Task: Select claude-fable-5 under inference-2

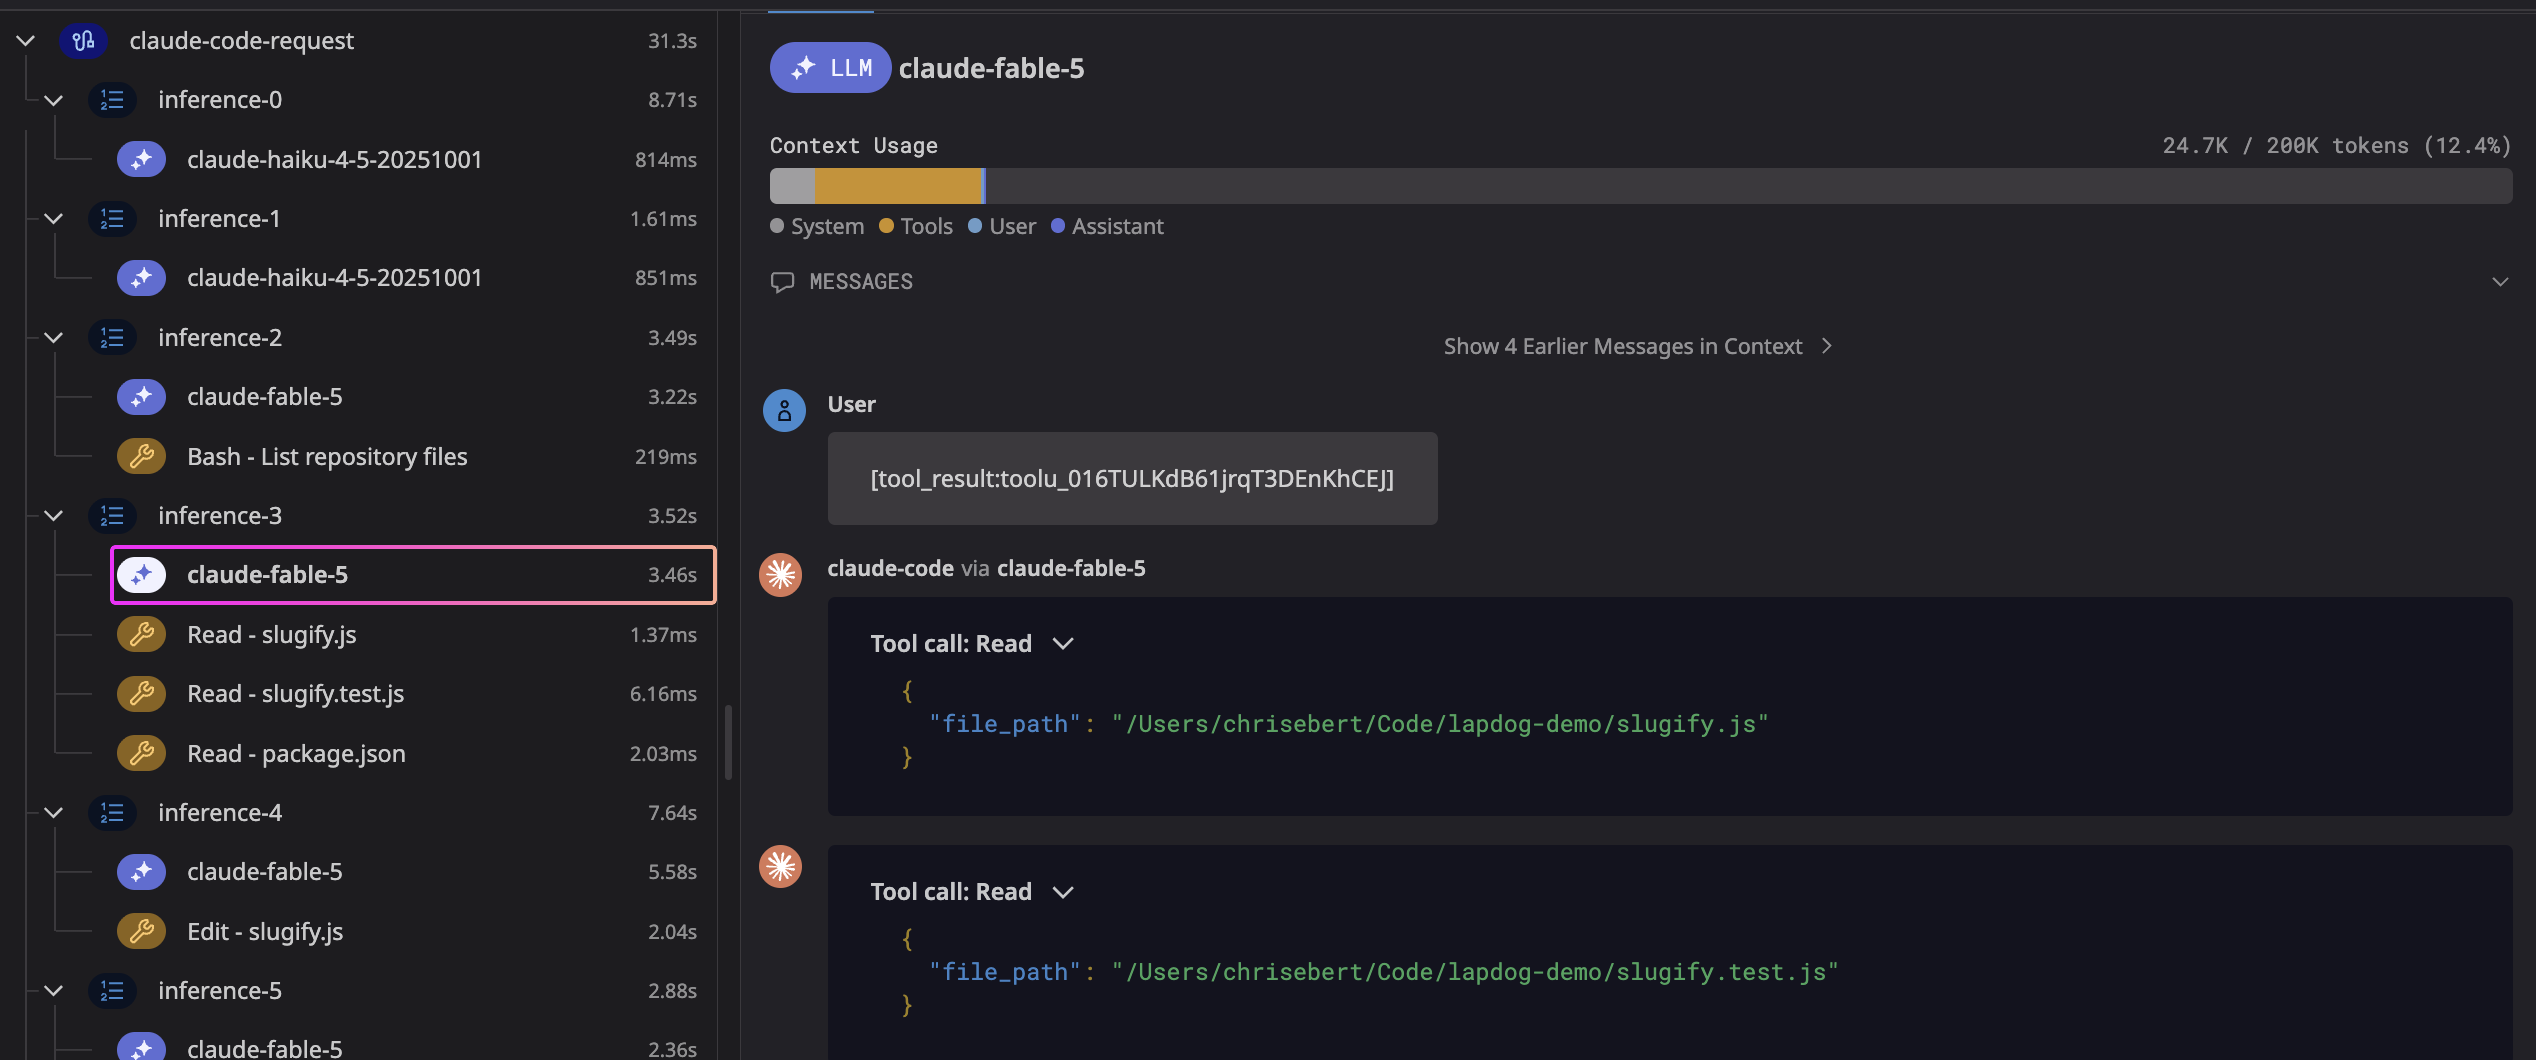Action: tap(412, 397)
